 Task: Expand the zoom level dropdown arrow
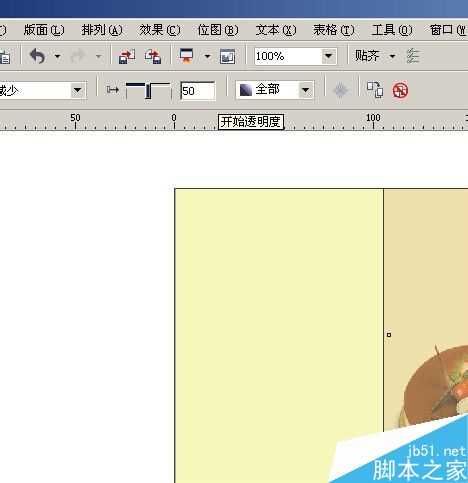tap(329, 56)
